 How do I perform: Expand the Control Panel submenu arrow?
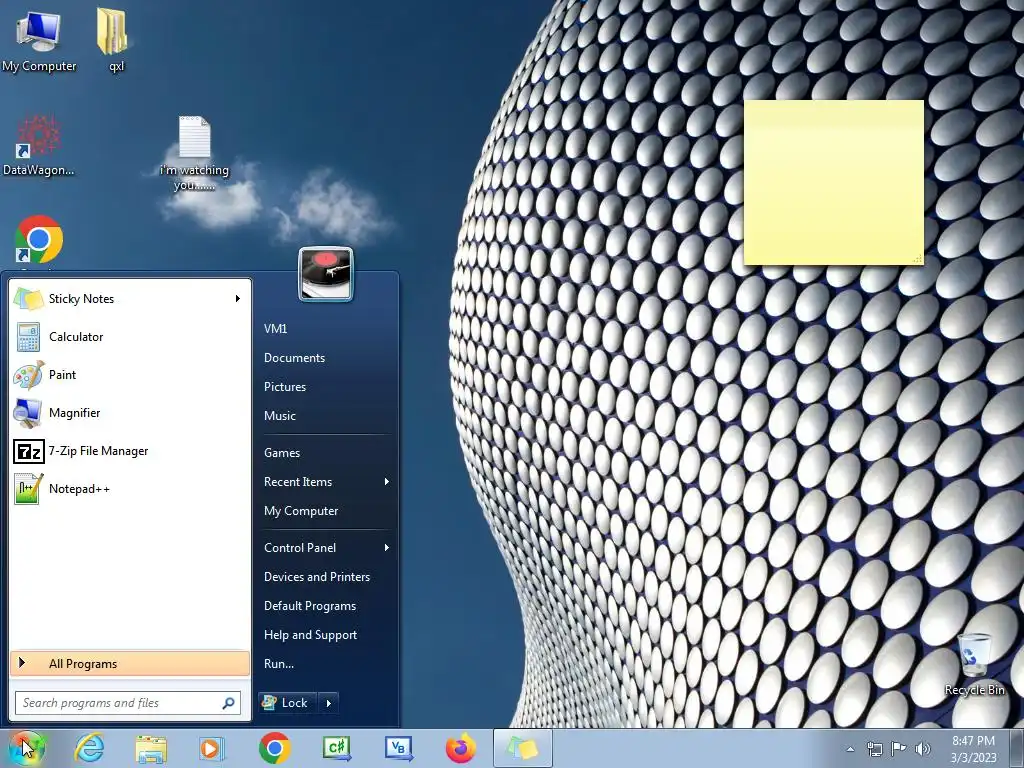click(387, 548)
